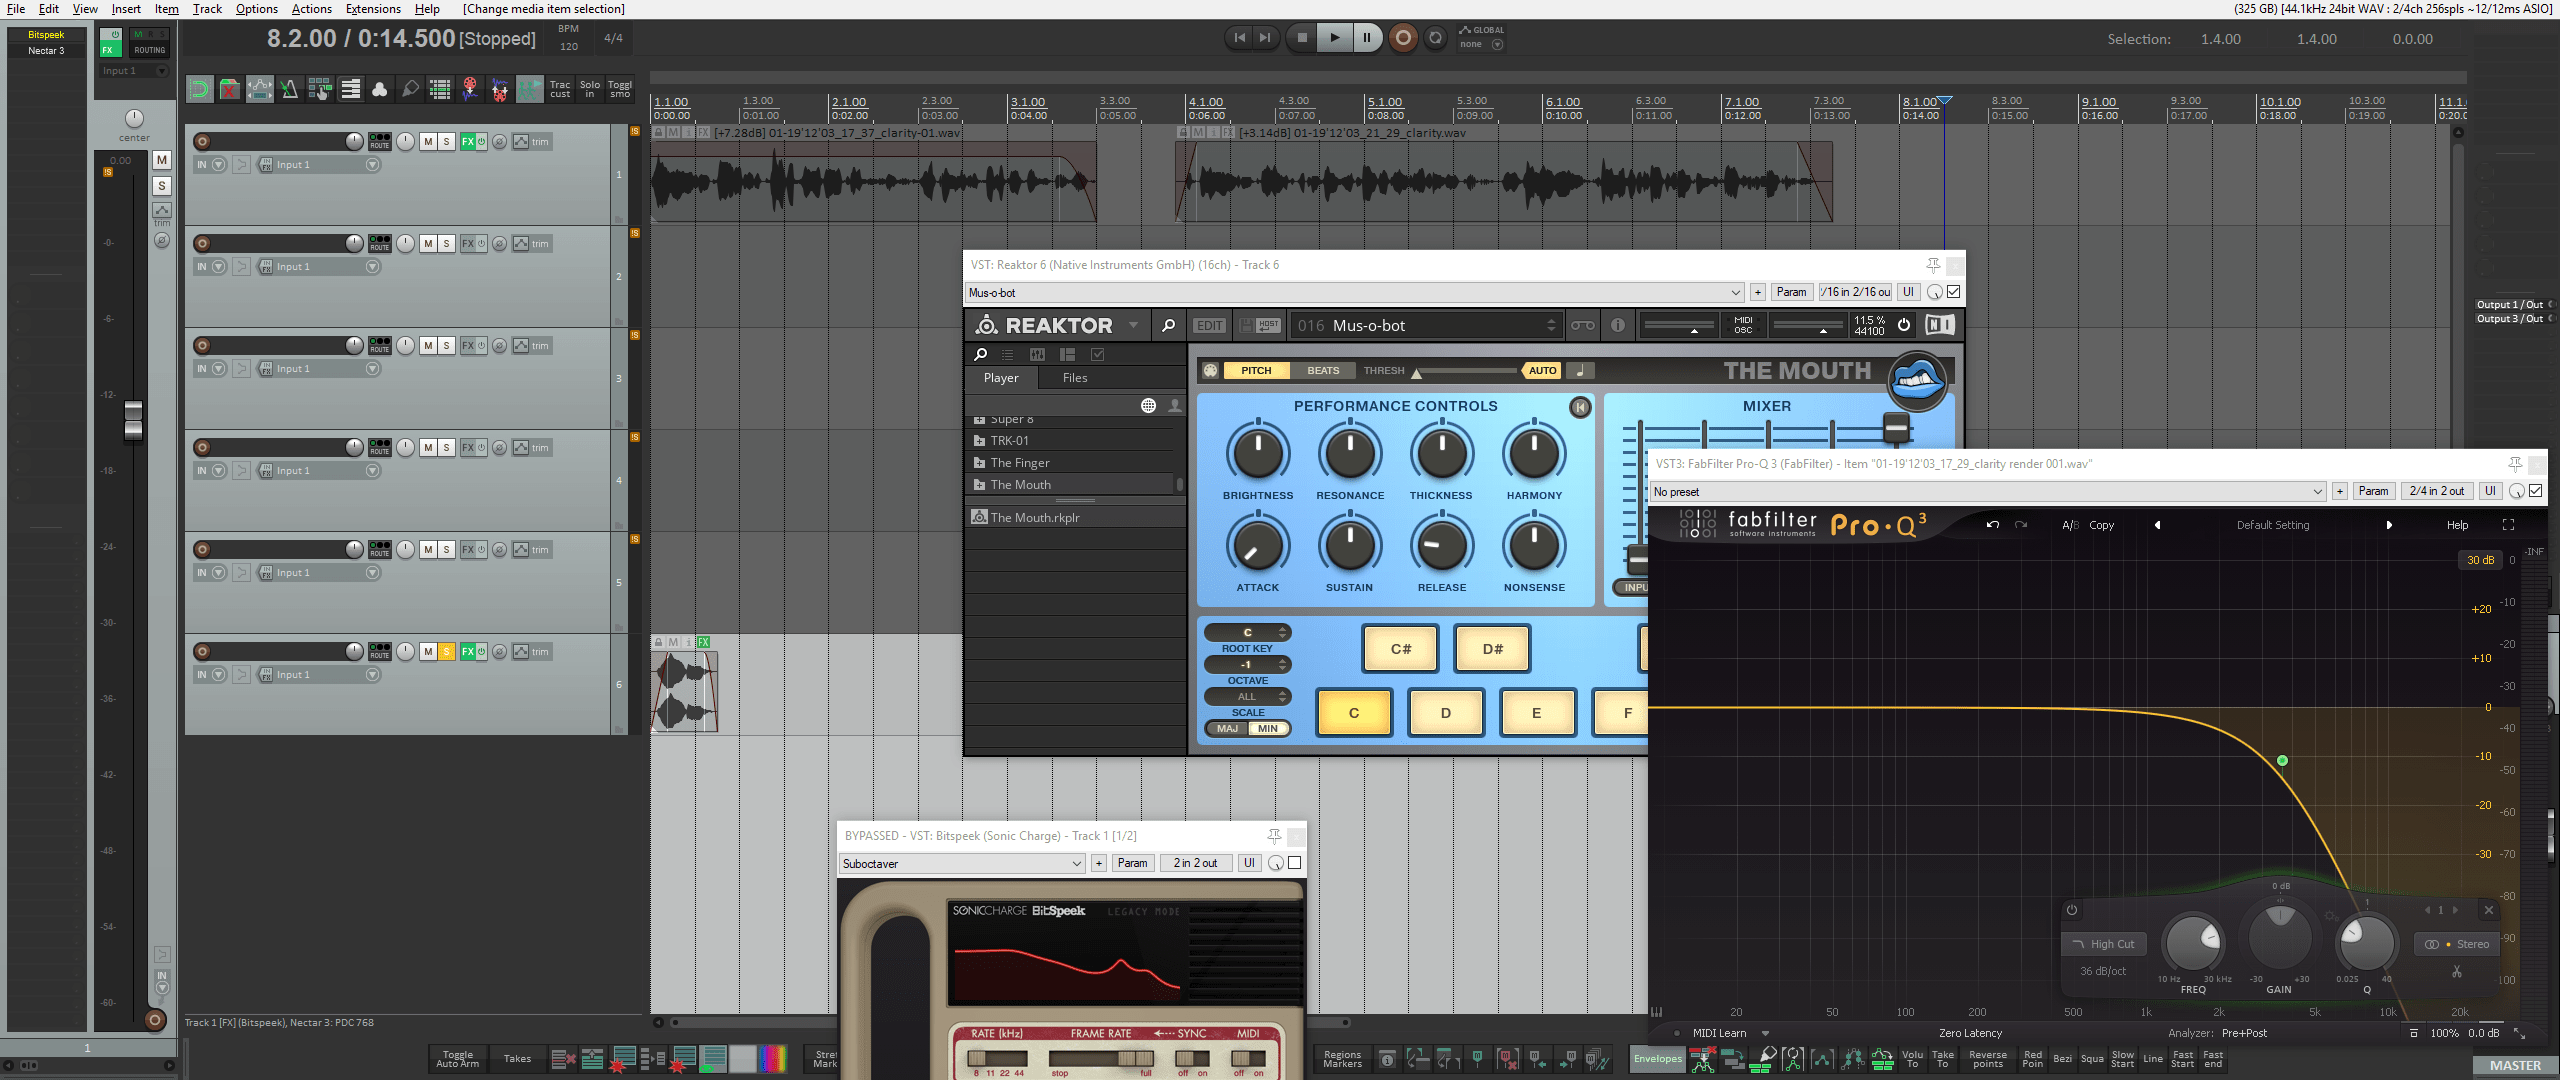The height and width of the screenshot is (1080, 2560).
Task: Click the globe icon in Reaktor browser
Action: point(1148,405)
